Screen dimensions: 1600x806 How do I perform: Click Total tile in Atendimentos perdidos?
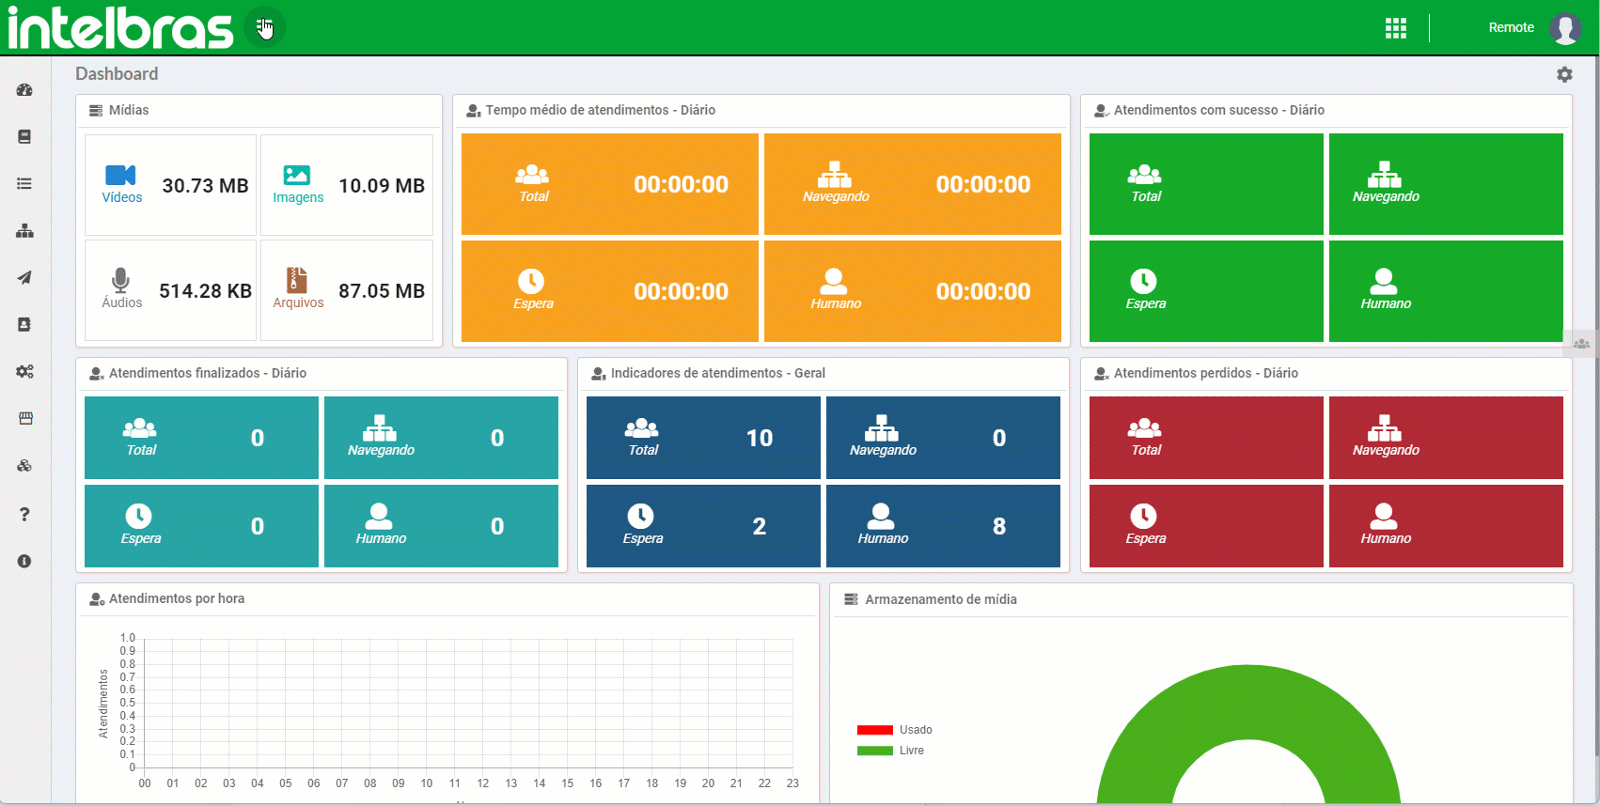(1206, 438)
